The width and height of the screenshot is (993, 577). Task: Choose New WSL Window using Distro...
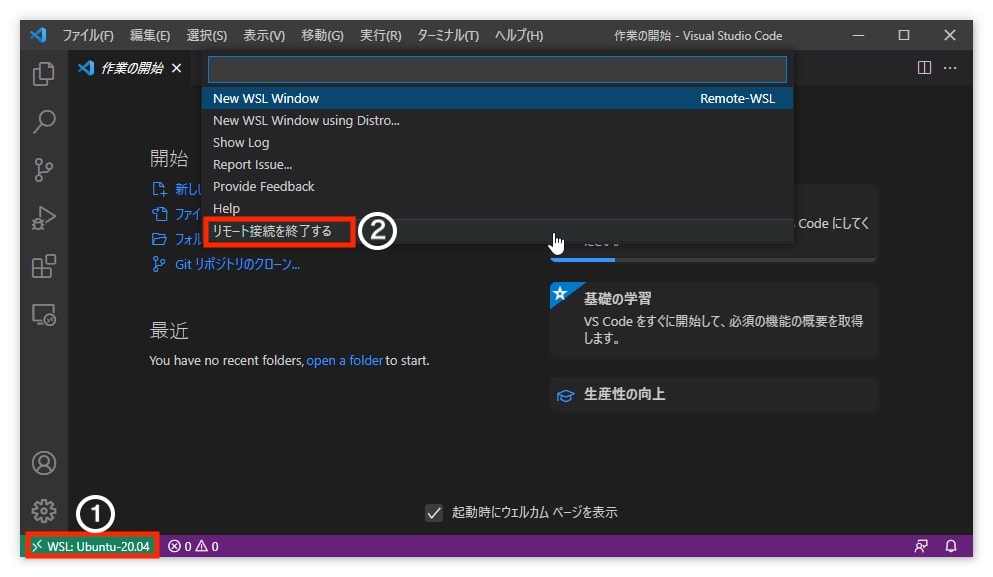click(497, 120)
